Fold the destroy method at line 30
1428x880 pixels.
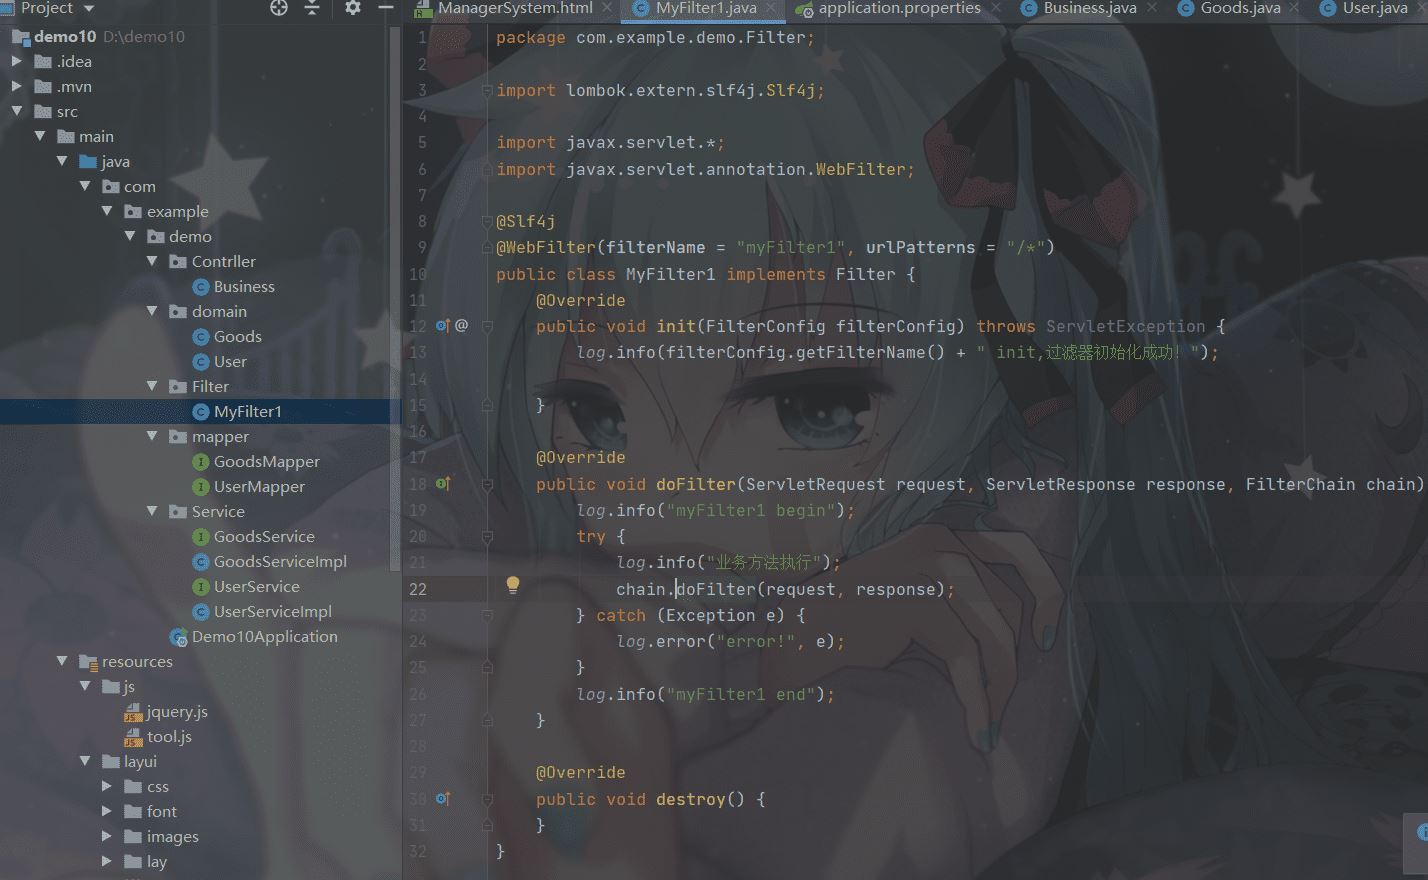[488, 799]
